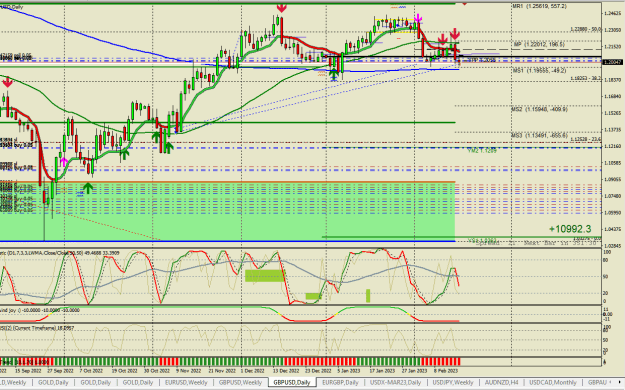625x390 pixels.
Task: Switch to the GBPUSD,Weekly chart tab
Action: tap(240, 382)
